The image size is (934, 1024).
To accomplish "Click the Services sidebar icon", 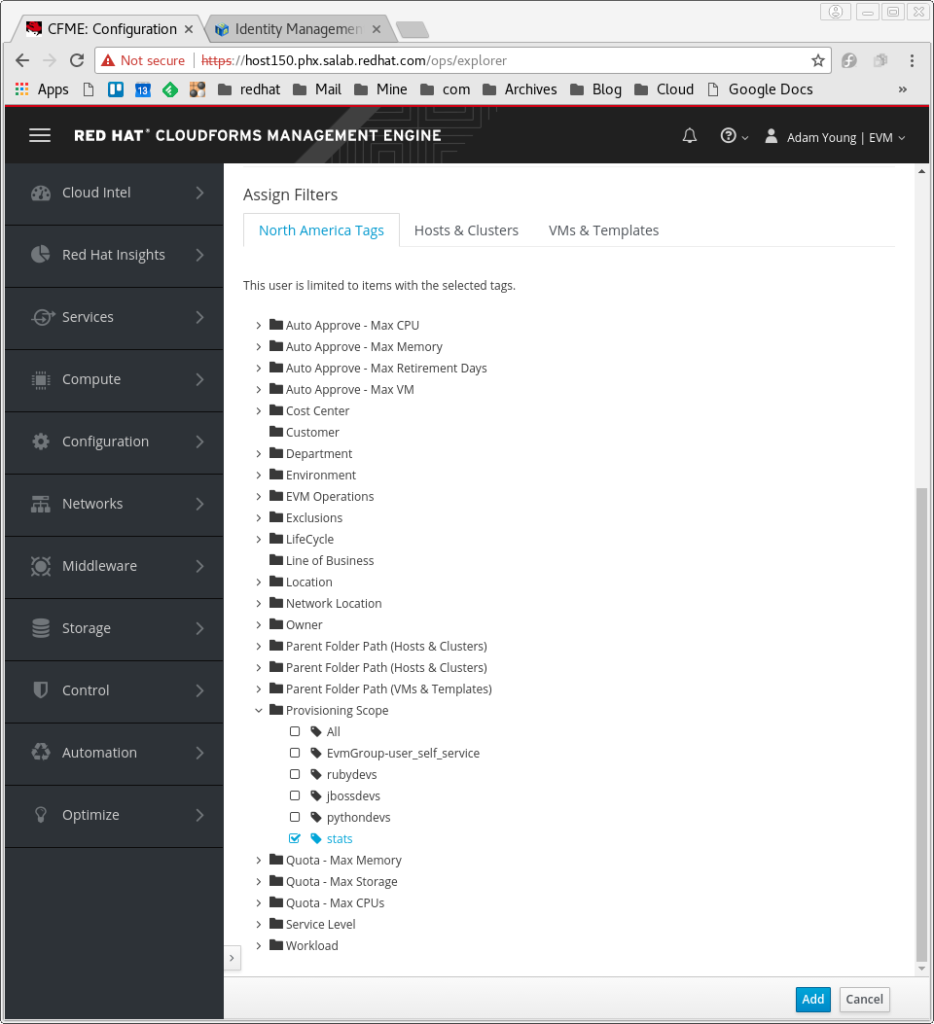I will [x=42, y=317].
